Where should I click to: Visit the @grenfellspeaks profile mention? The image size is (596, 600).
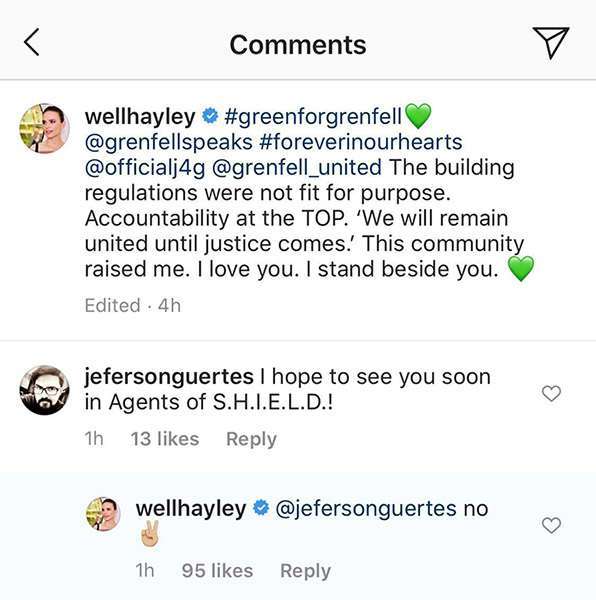(x=169, y=142)
